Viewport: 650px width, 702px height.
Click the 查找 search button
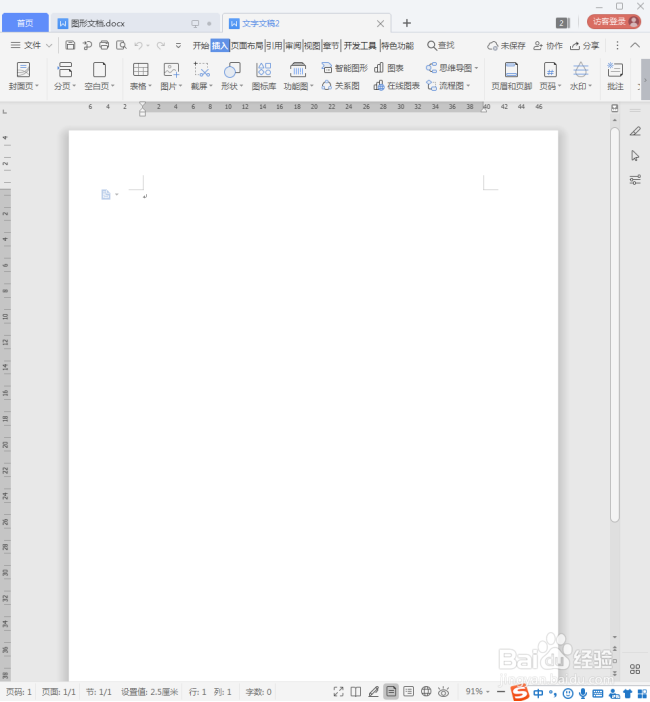(x=440, y=45)
